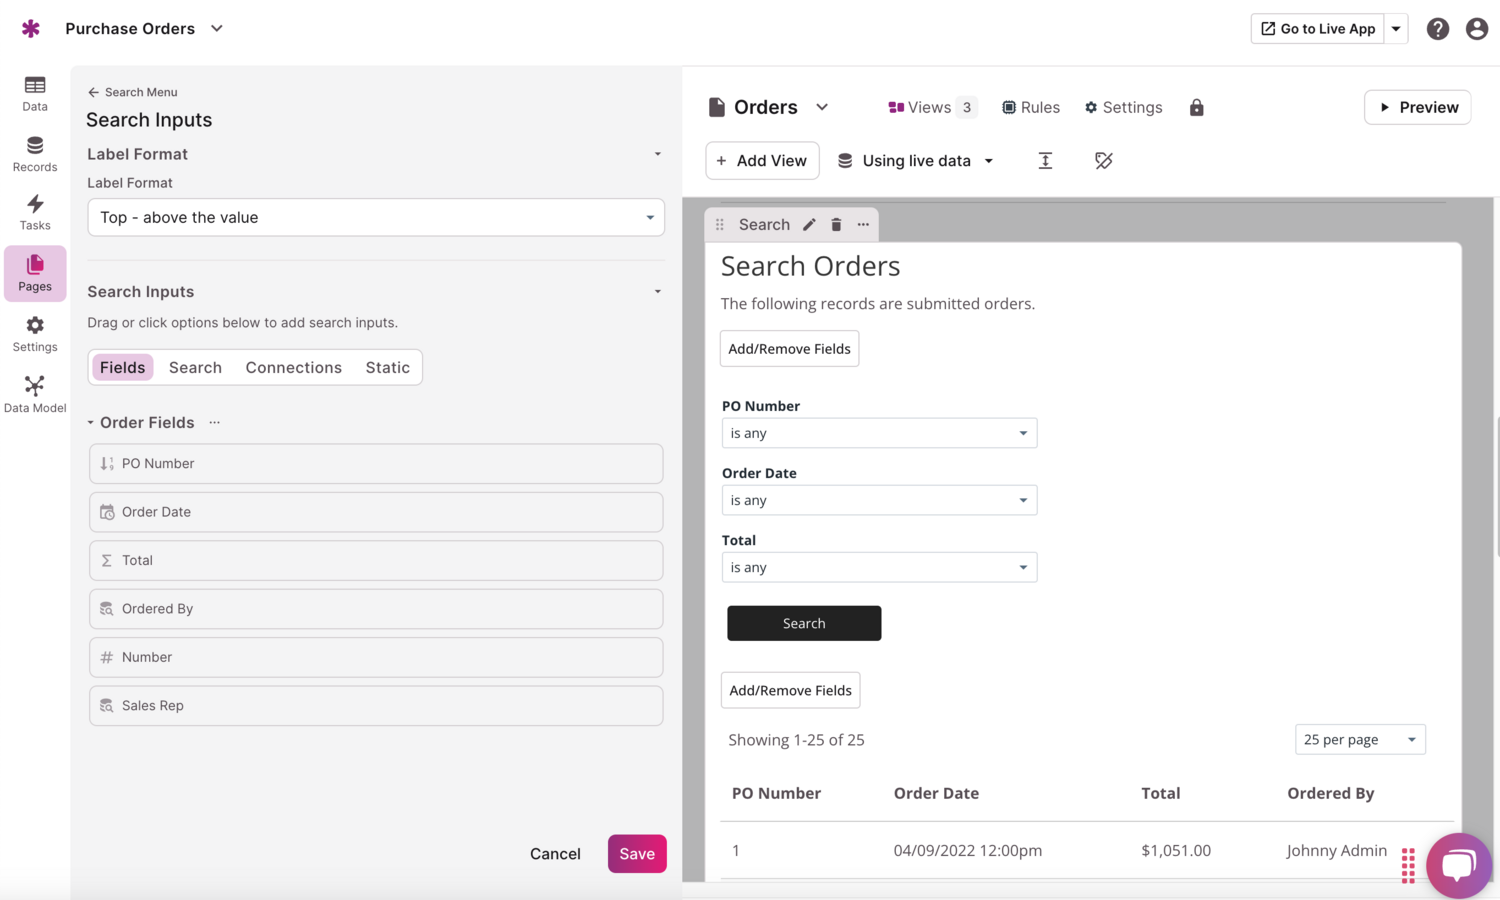
Task: Open the chat support bubble
Action: click(1458, 864)
